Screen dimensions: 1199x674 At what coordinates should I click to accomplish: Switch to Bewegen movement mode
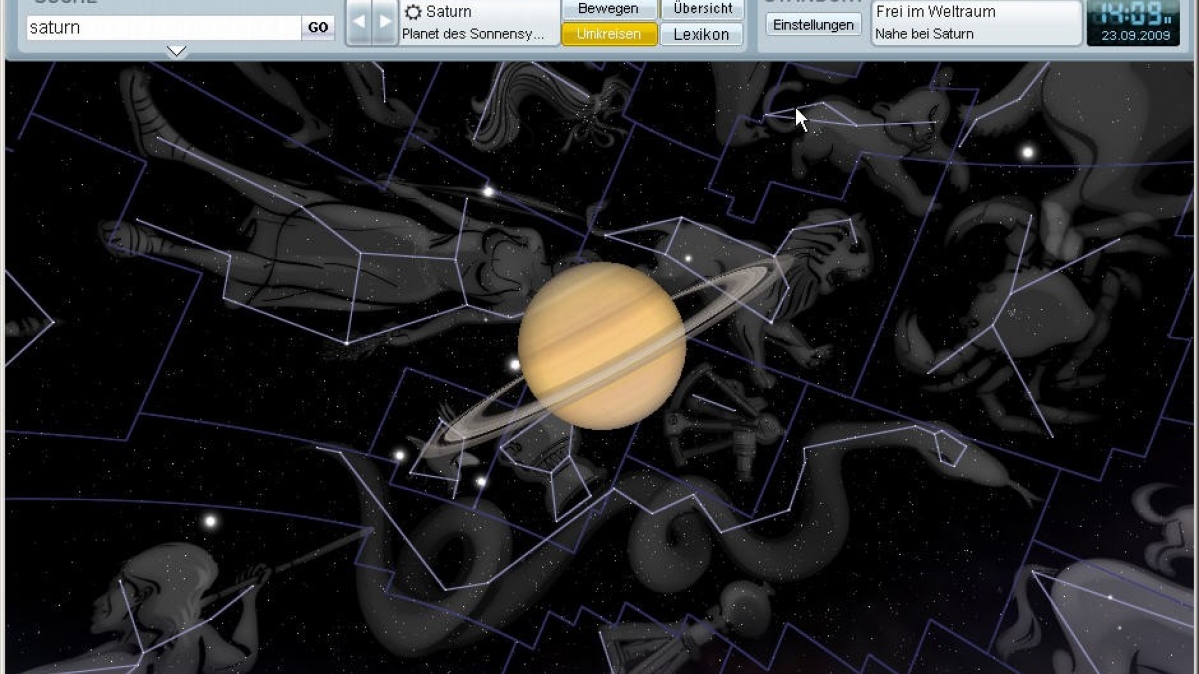click(x=609, y=9)
